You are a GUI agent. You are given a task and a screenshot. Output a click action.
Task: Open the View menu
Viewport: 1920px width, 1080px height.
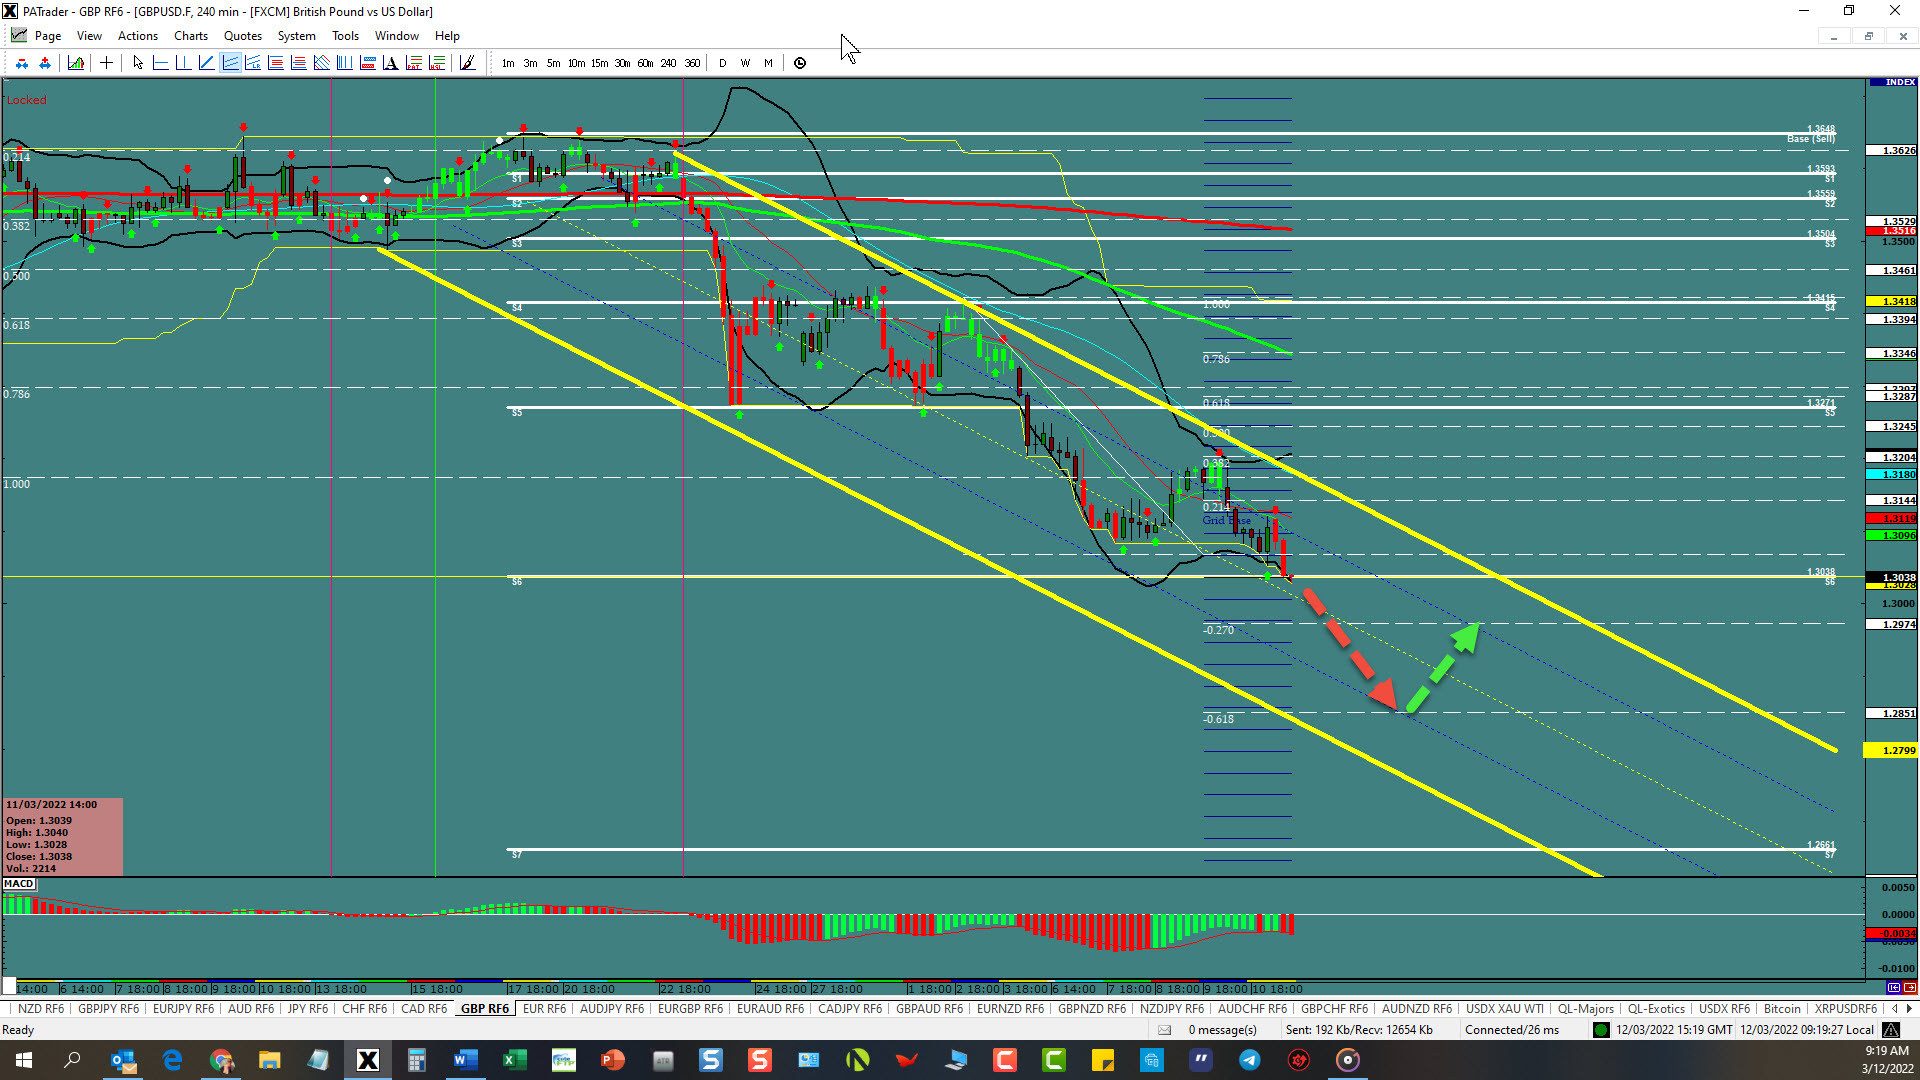pyautogui.click(x=89, y=36)
